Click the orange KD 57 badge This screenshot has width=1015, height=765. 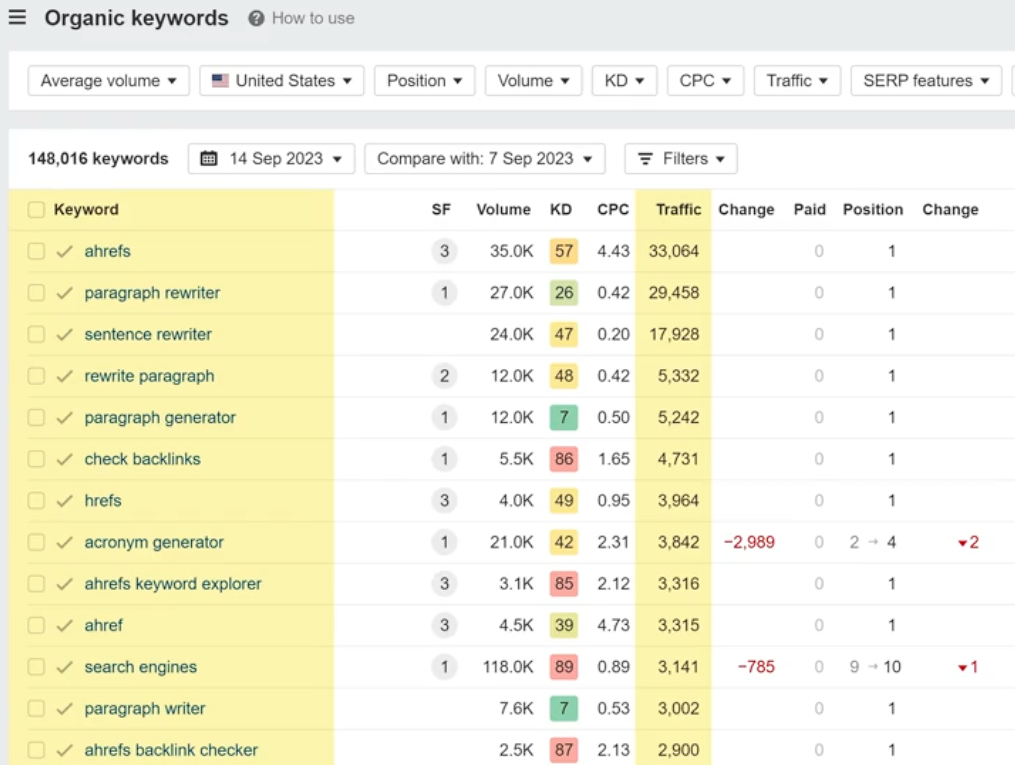point(564,251)
